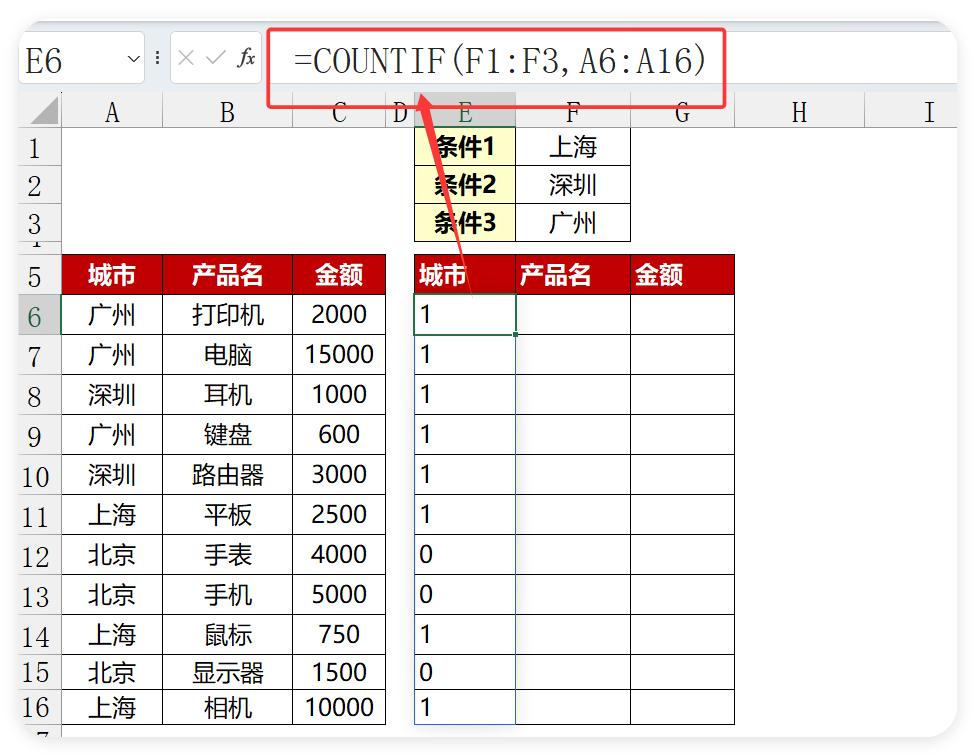Screen dimensions: 975x755
Task: Select row 2 header
Action: click(x=40, y=185)
